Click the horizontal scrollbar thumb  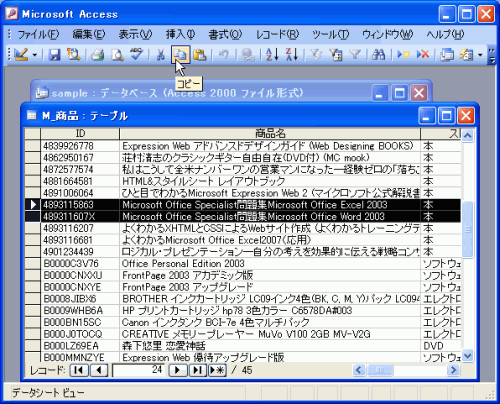pyautogui.click(x=380, y=370)
